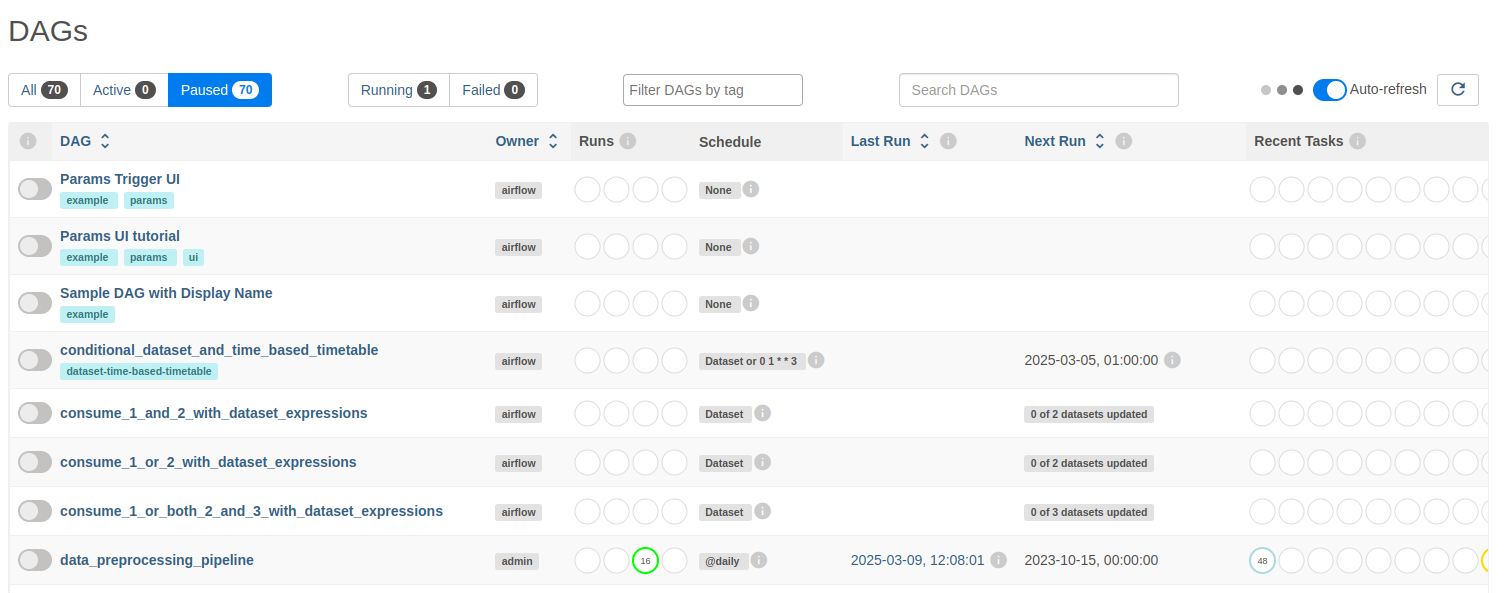Open the Sample DAG with Display Name
This screenshot has height=593, width=1504.
166,293
